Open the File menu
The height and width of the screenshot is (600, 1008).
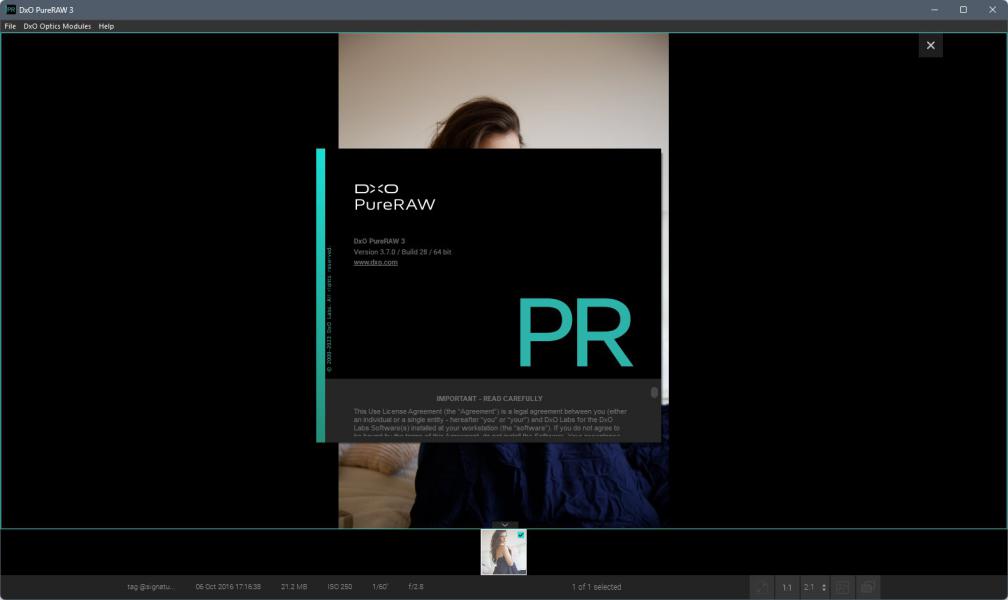coord(10,26)
